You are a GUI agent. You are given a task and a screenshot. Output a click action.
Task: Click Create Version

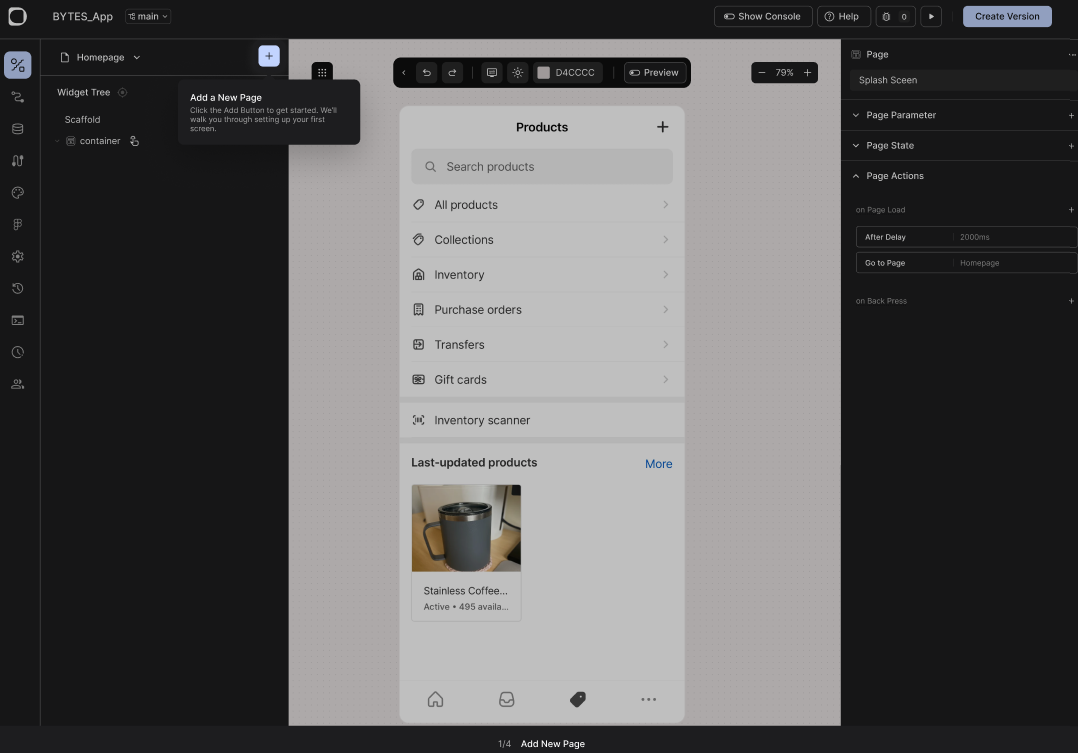pyautogui.click(x=1007, y=17)
